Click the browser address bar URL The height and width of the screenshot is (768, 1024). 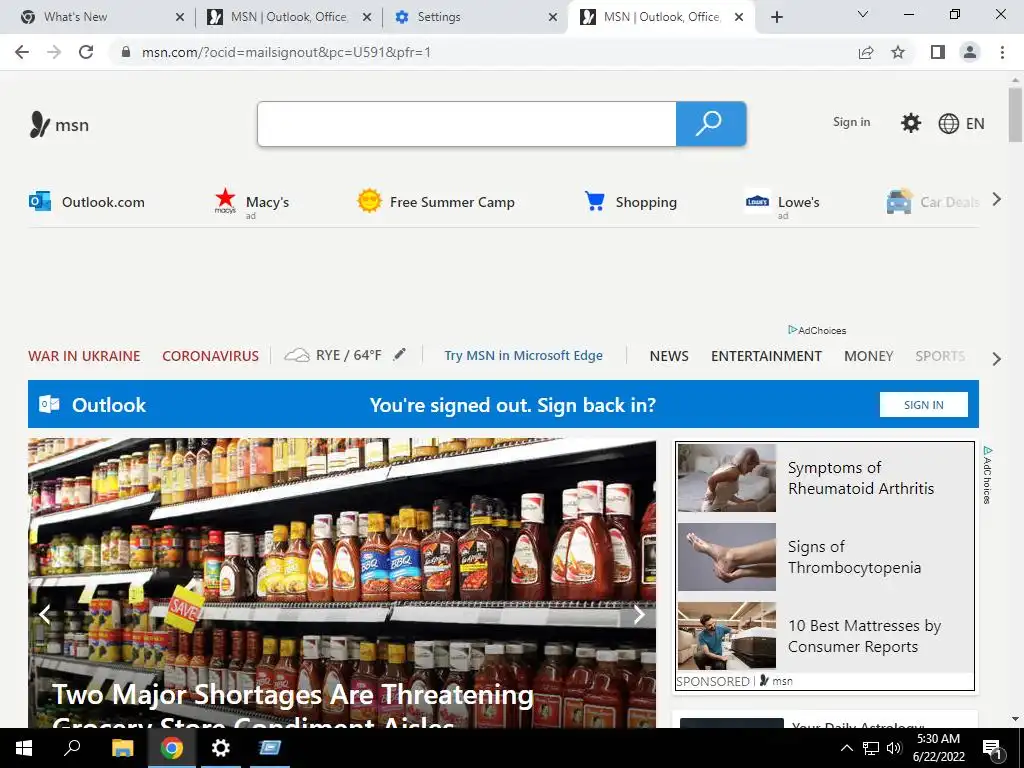pos(286,52)
